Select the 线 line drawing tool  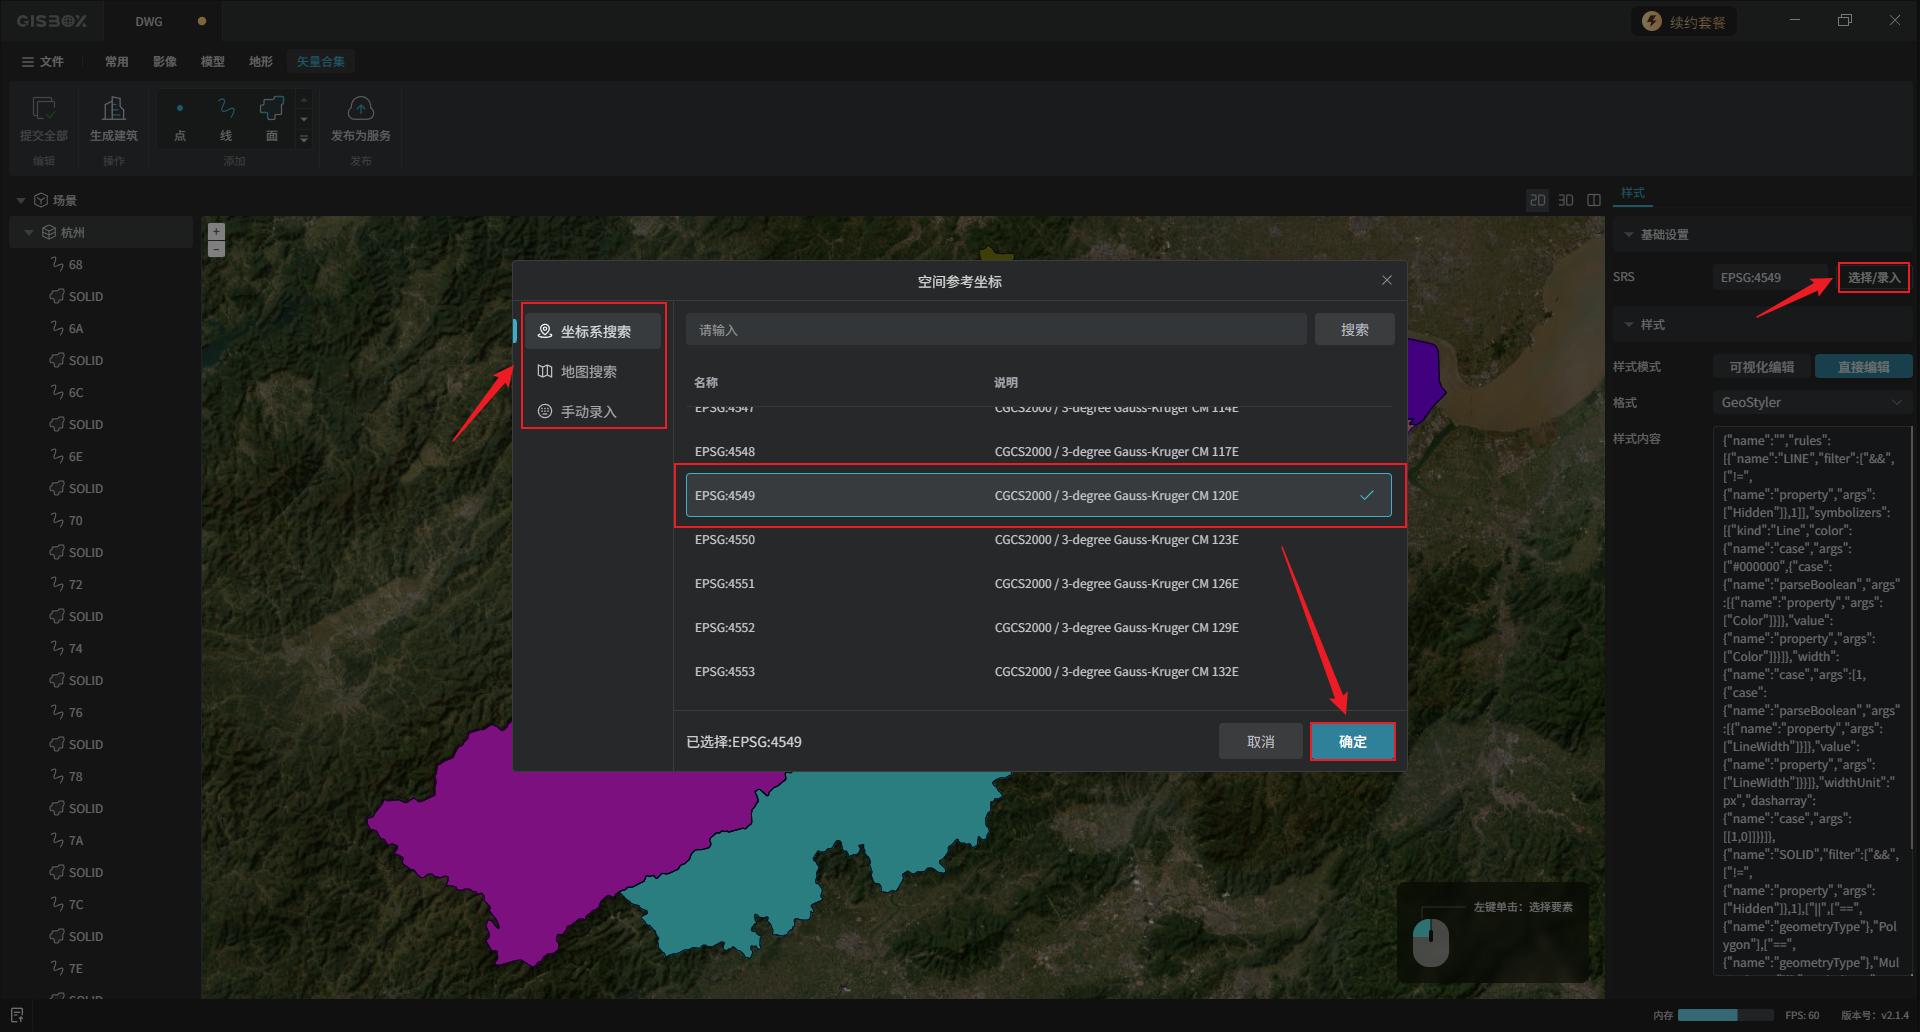click(x=226, y=109)
